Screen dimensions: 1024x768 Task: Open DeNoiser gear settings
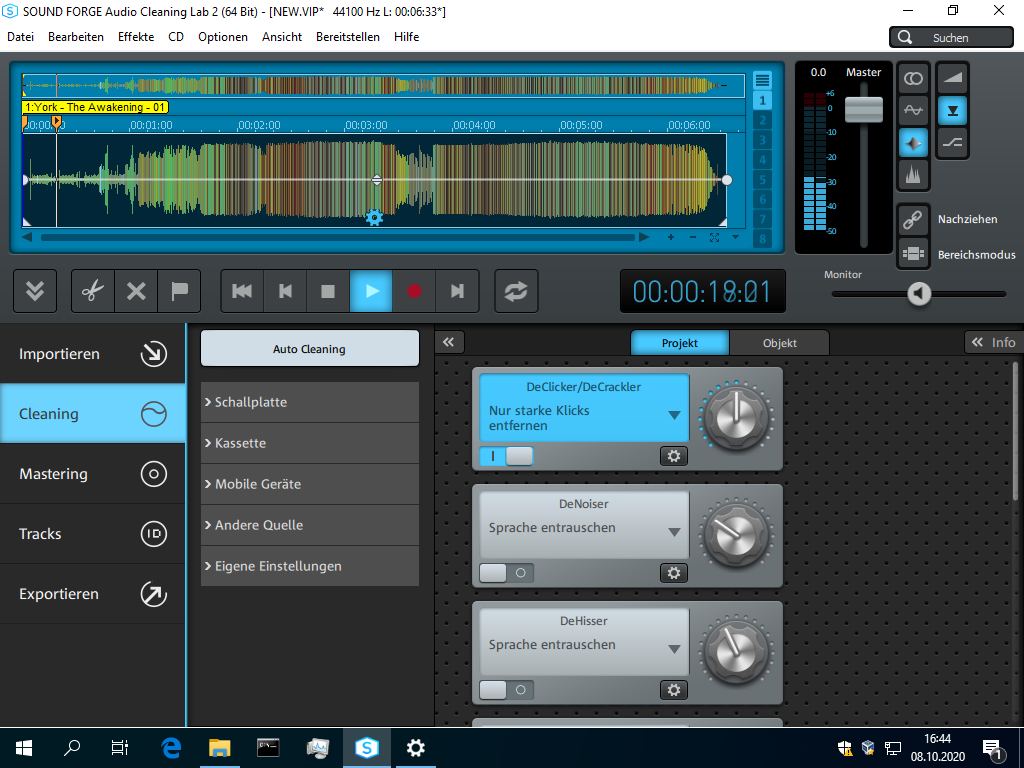pos(673,573)
